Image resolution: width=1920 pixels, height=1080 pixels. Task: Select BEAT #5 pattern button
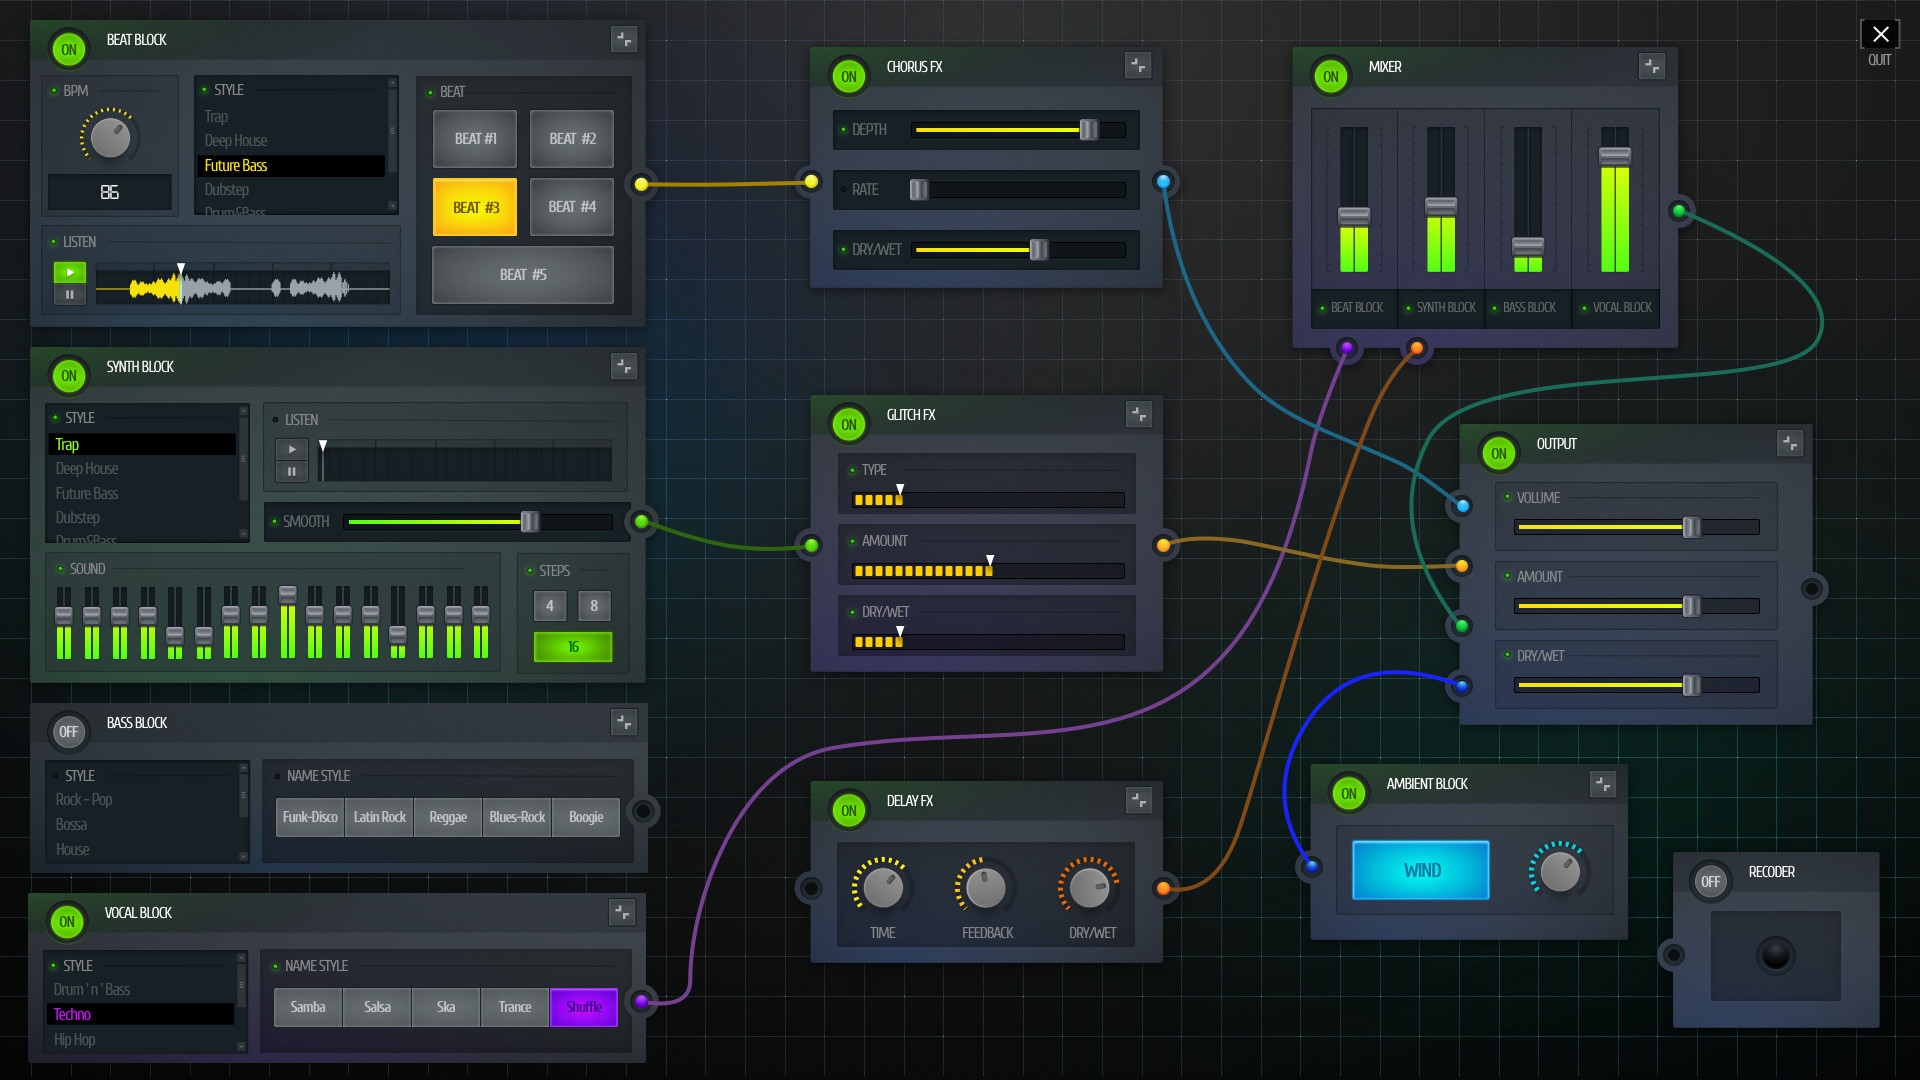coord(524,273)
